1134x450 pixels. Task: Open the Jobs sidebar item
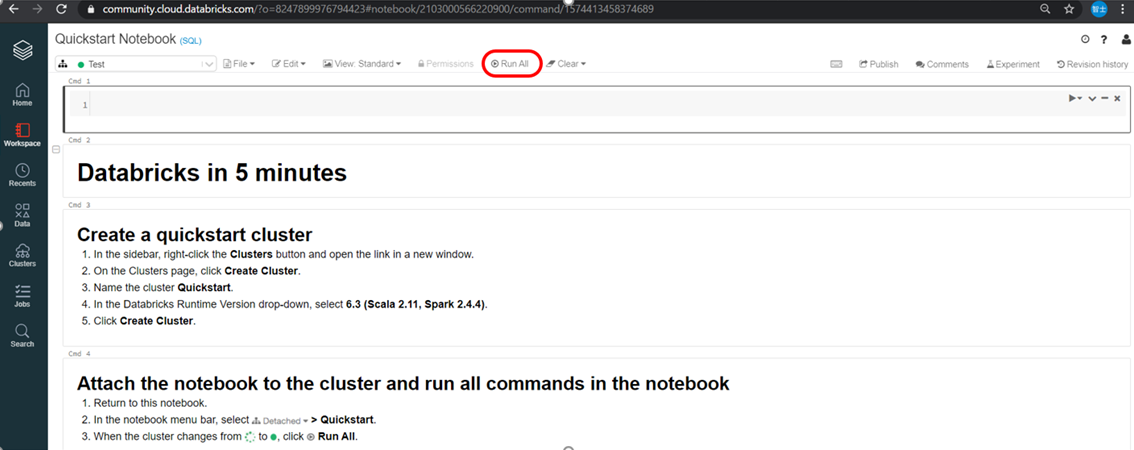(22, 295)
